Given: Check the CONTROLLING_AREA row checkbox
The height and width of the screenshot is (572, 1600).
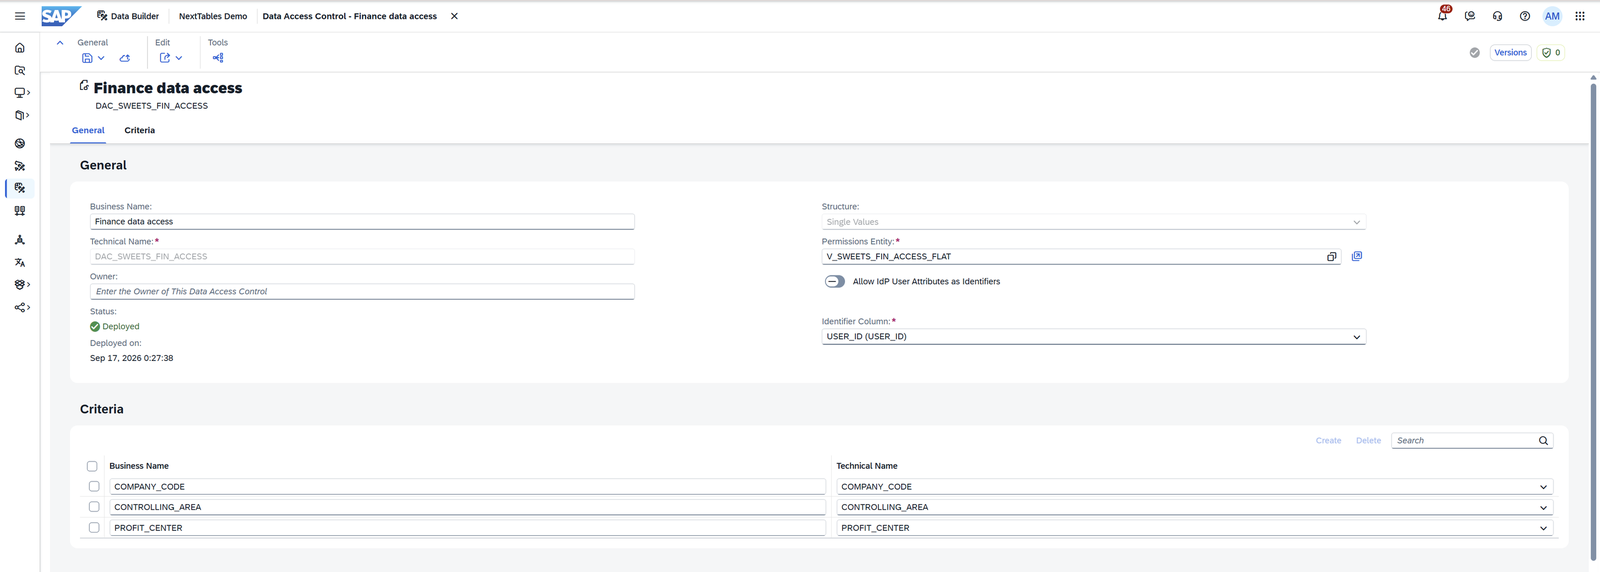Looking at the screenshot, I should [x=94, y=507].
